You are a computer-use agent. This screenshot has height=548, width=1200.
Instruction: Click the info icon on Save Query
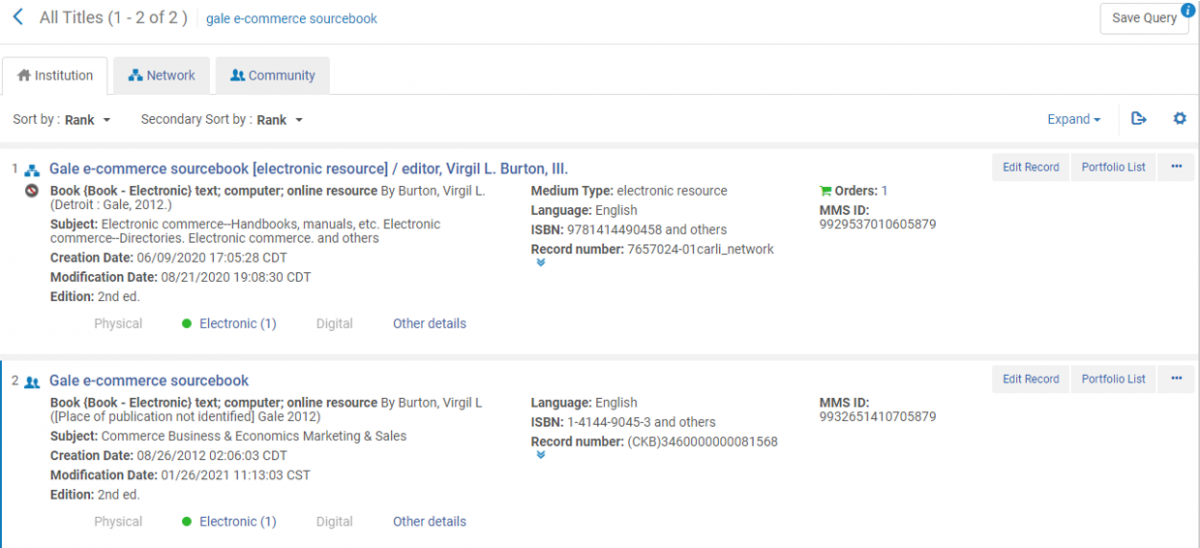(x=1188, y=10)
